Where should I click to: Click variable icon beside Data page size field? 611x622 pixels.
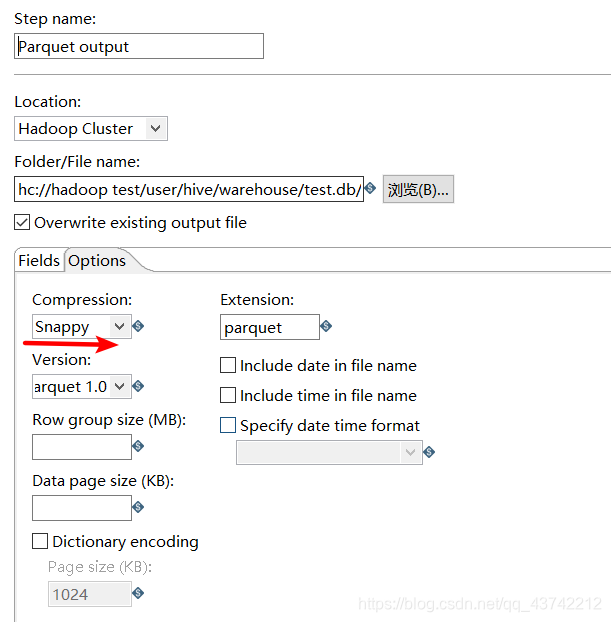click(x=138, y=507)
